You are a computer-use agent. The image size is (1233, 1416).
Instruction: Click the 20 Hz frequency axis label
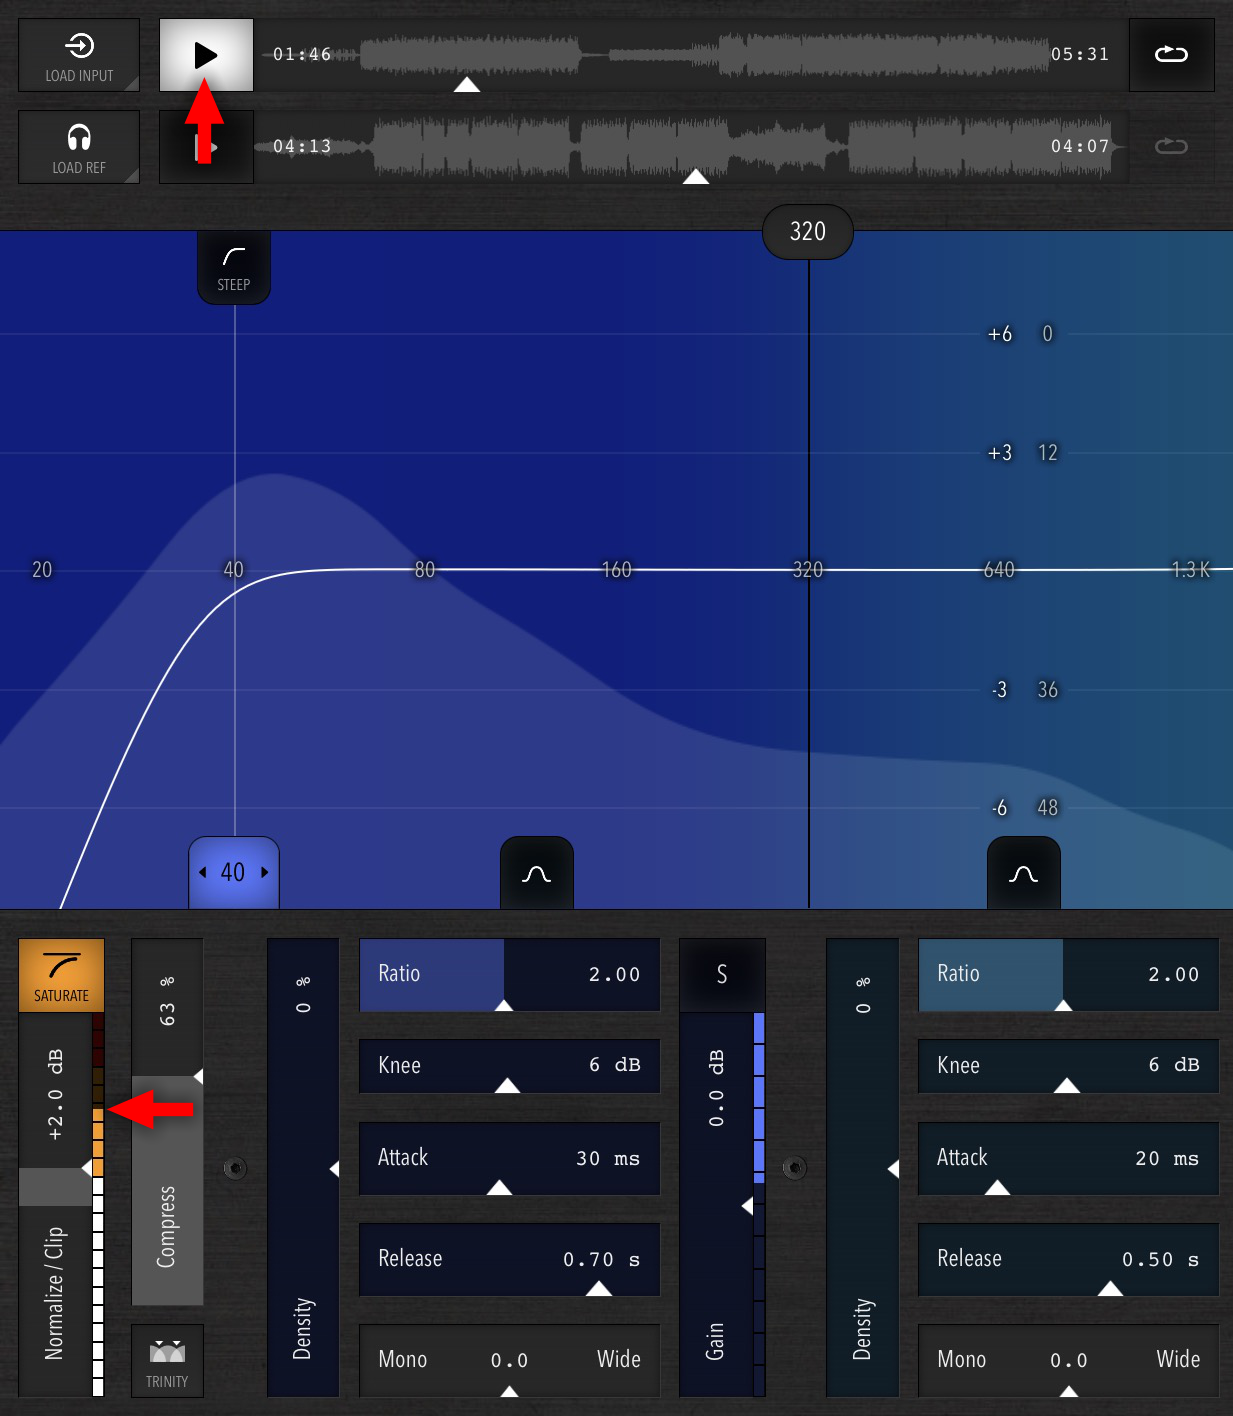click(42, 570)
